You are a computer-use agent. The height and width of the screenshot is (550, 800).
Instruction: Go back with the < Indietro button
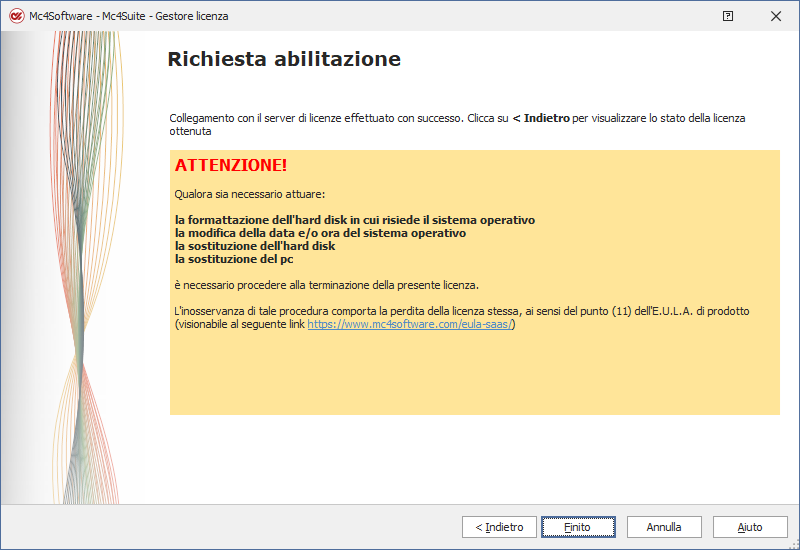(499, 527)
